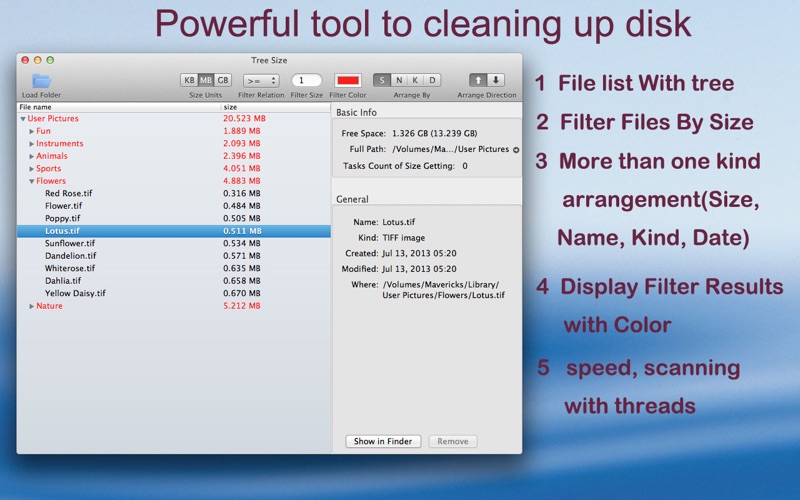Open the red Filter Color swatch
Image resolution: width=800 pixels, height=500 pixels.
[348, 81]
